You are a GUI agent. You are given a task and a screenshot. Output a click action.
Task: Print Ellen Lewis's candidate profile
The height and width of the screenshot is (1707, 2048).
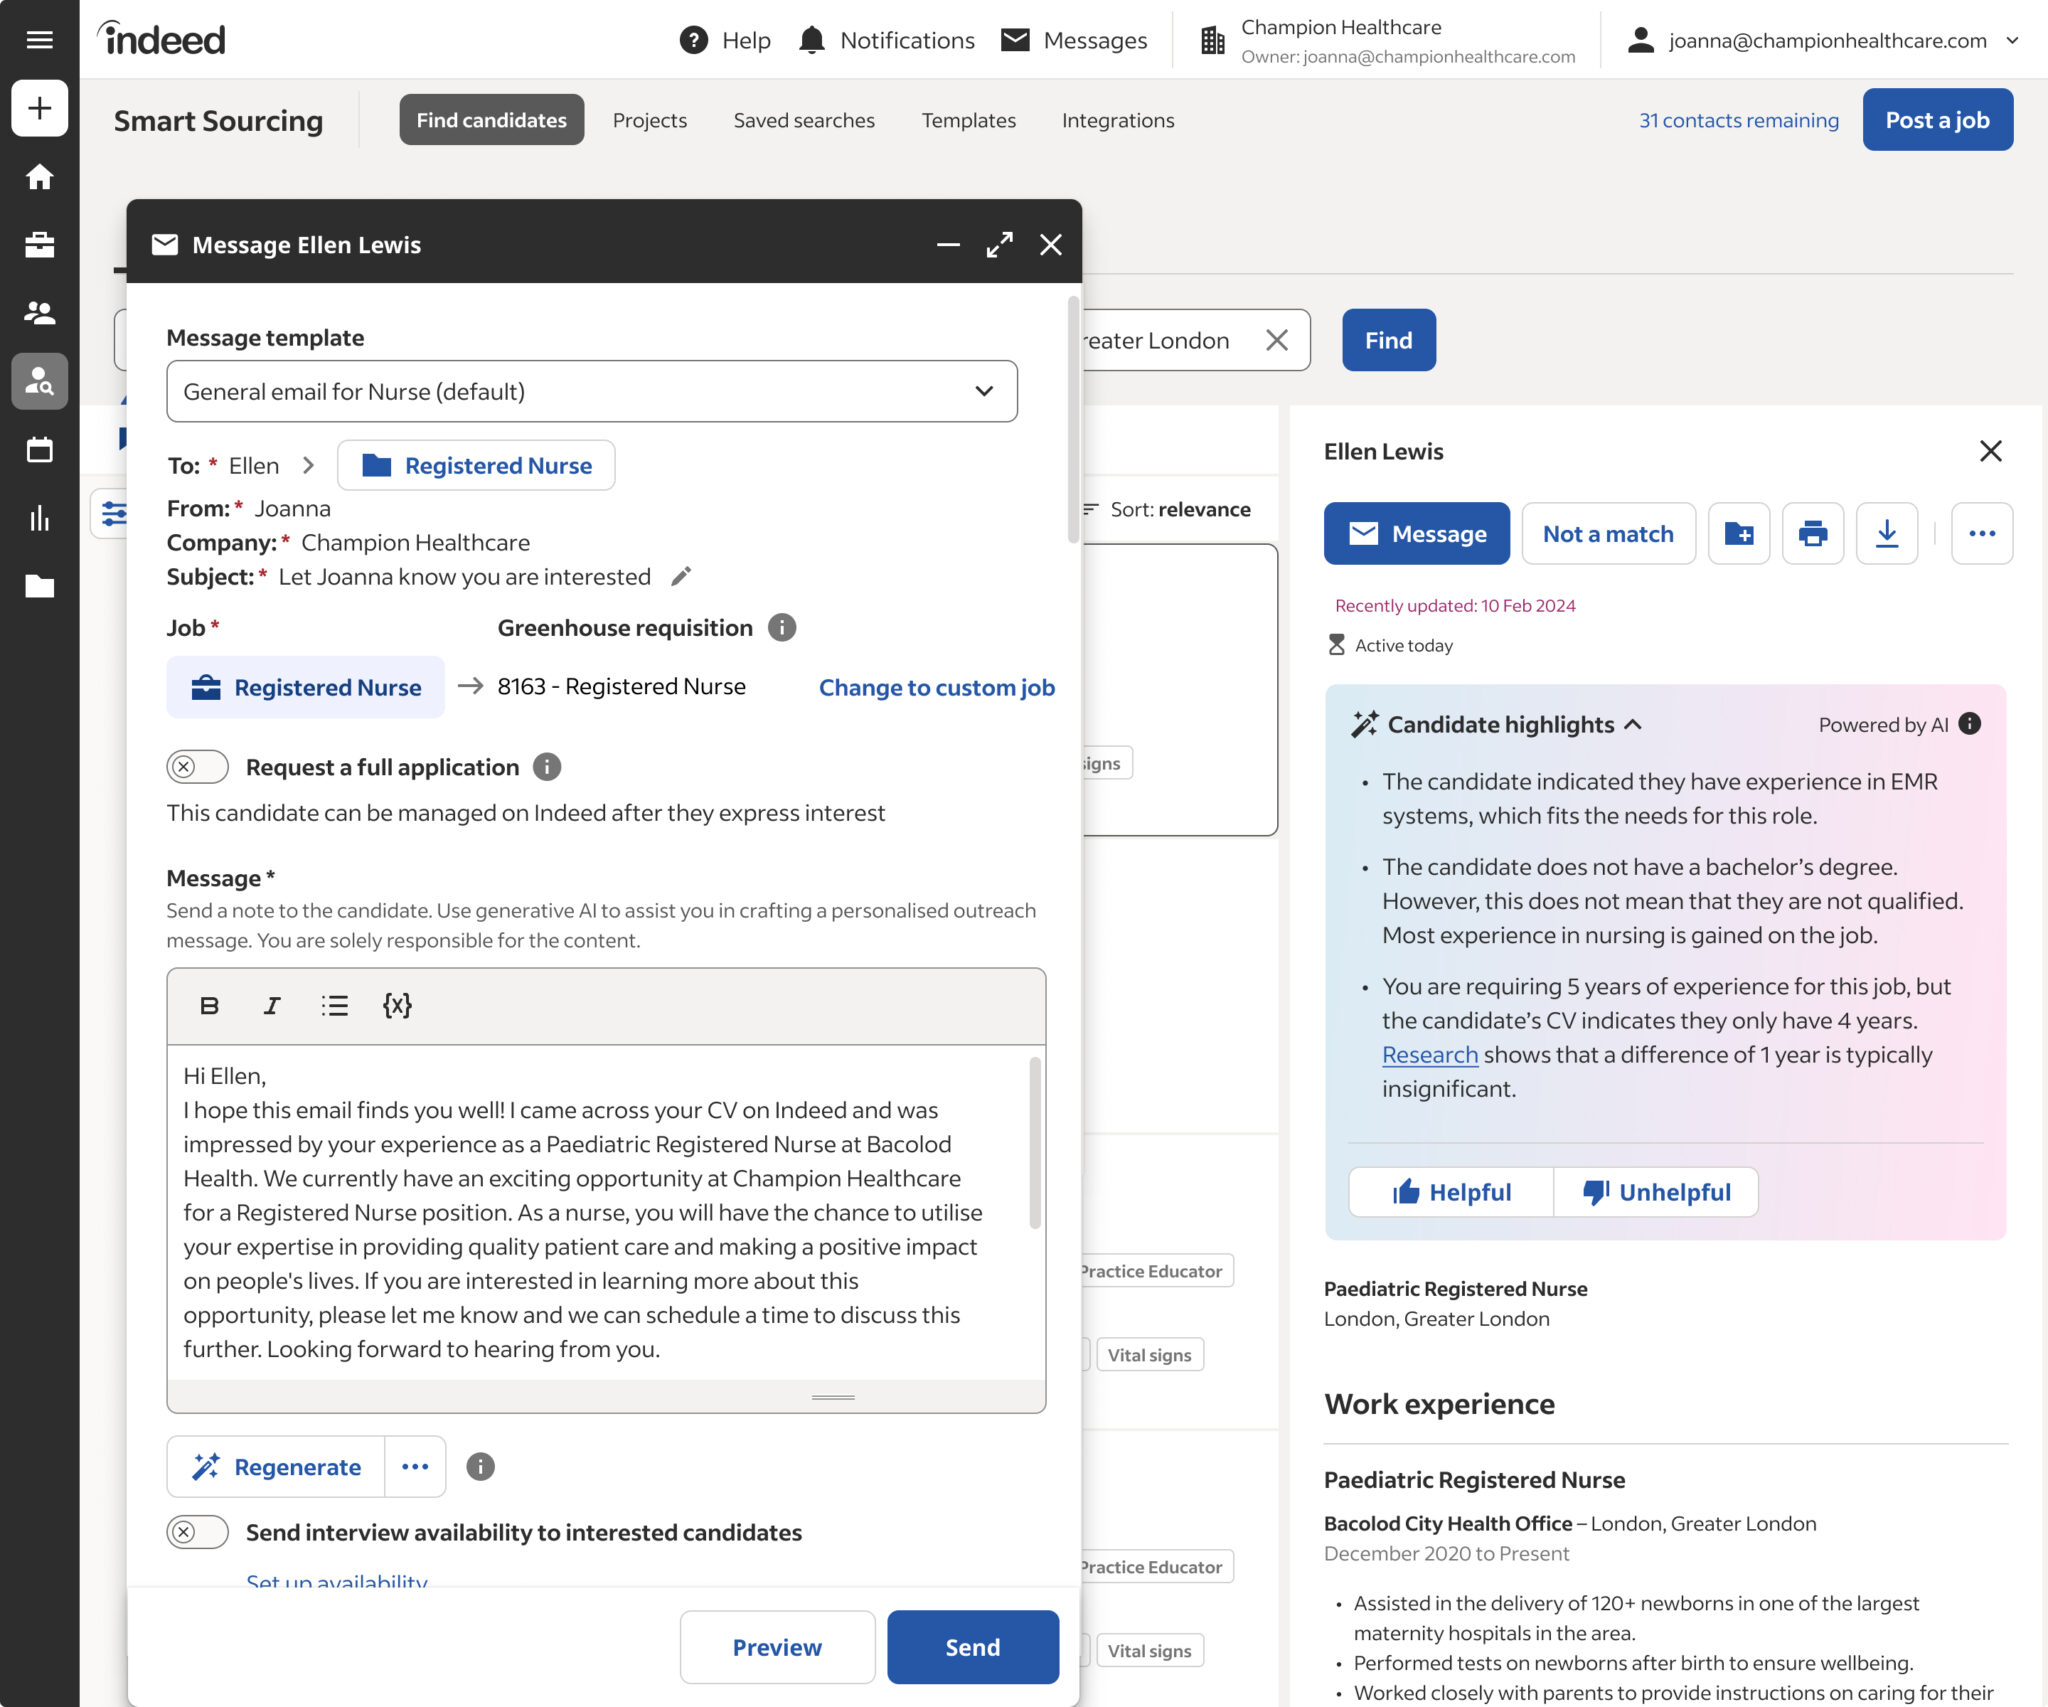(x=1813, y=533)
